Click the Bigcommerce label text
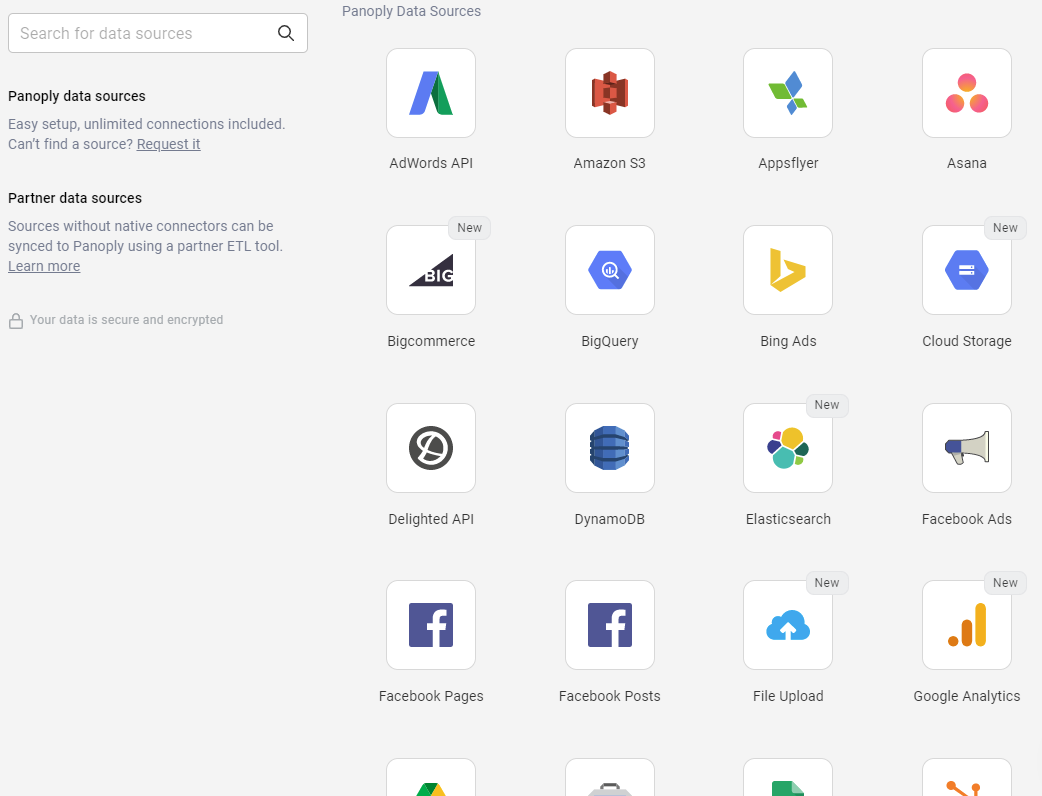The height and width of the screenshot is (796, 1042). 431,342
